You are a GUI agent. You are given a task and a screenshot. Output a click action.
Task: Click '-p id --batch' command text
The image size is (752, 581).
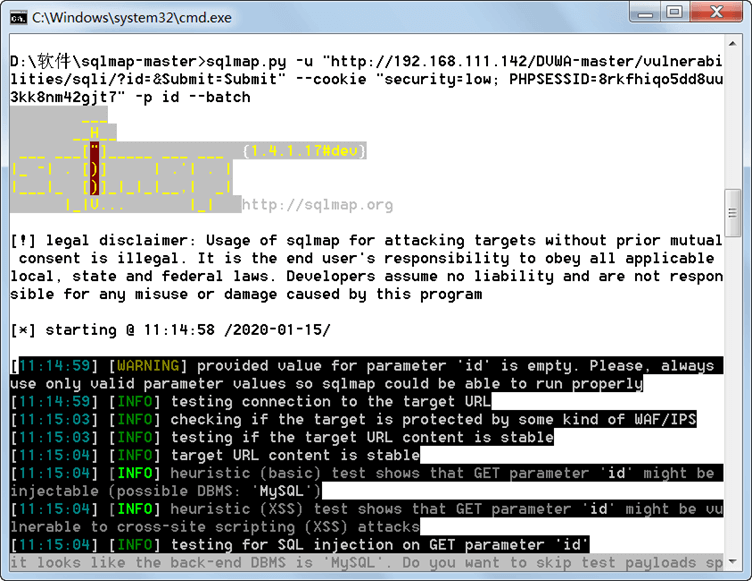click(193, 97)
